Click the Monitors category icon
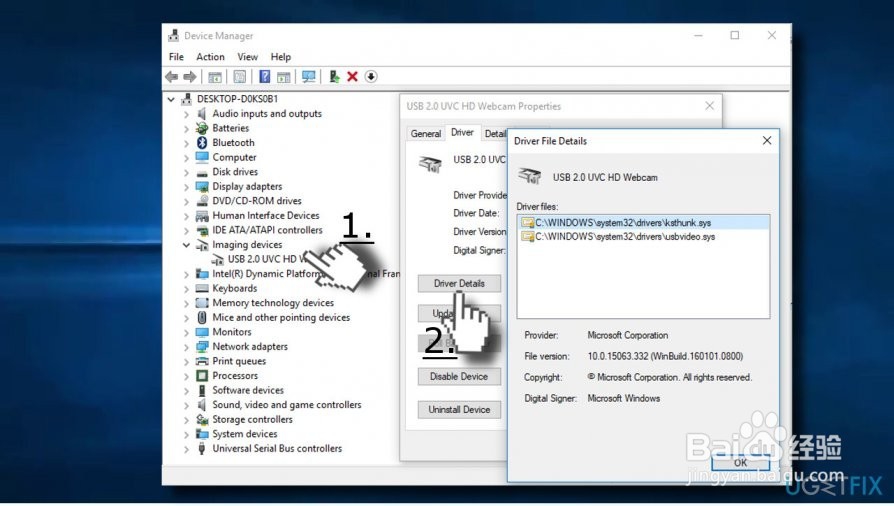 coord(202,332)
